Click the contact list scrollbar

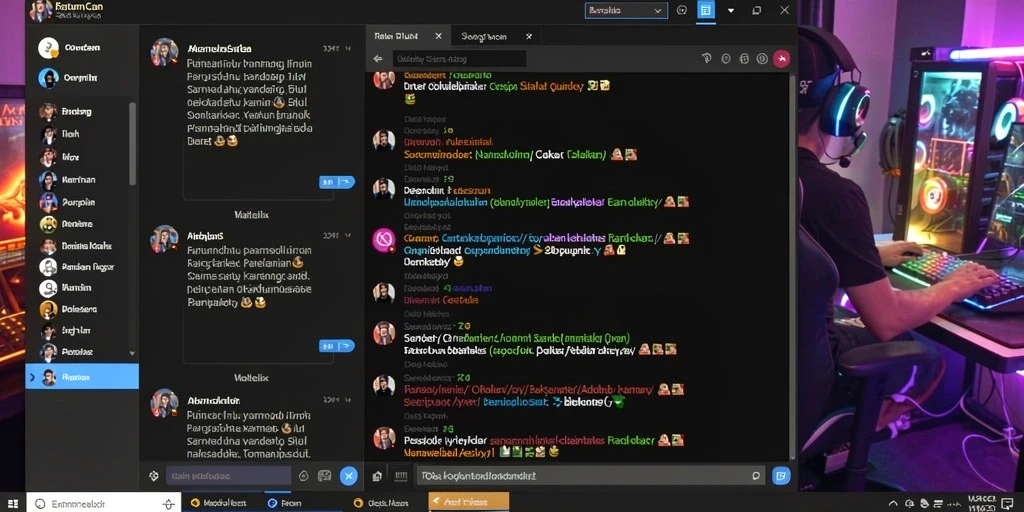(133, 144)
